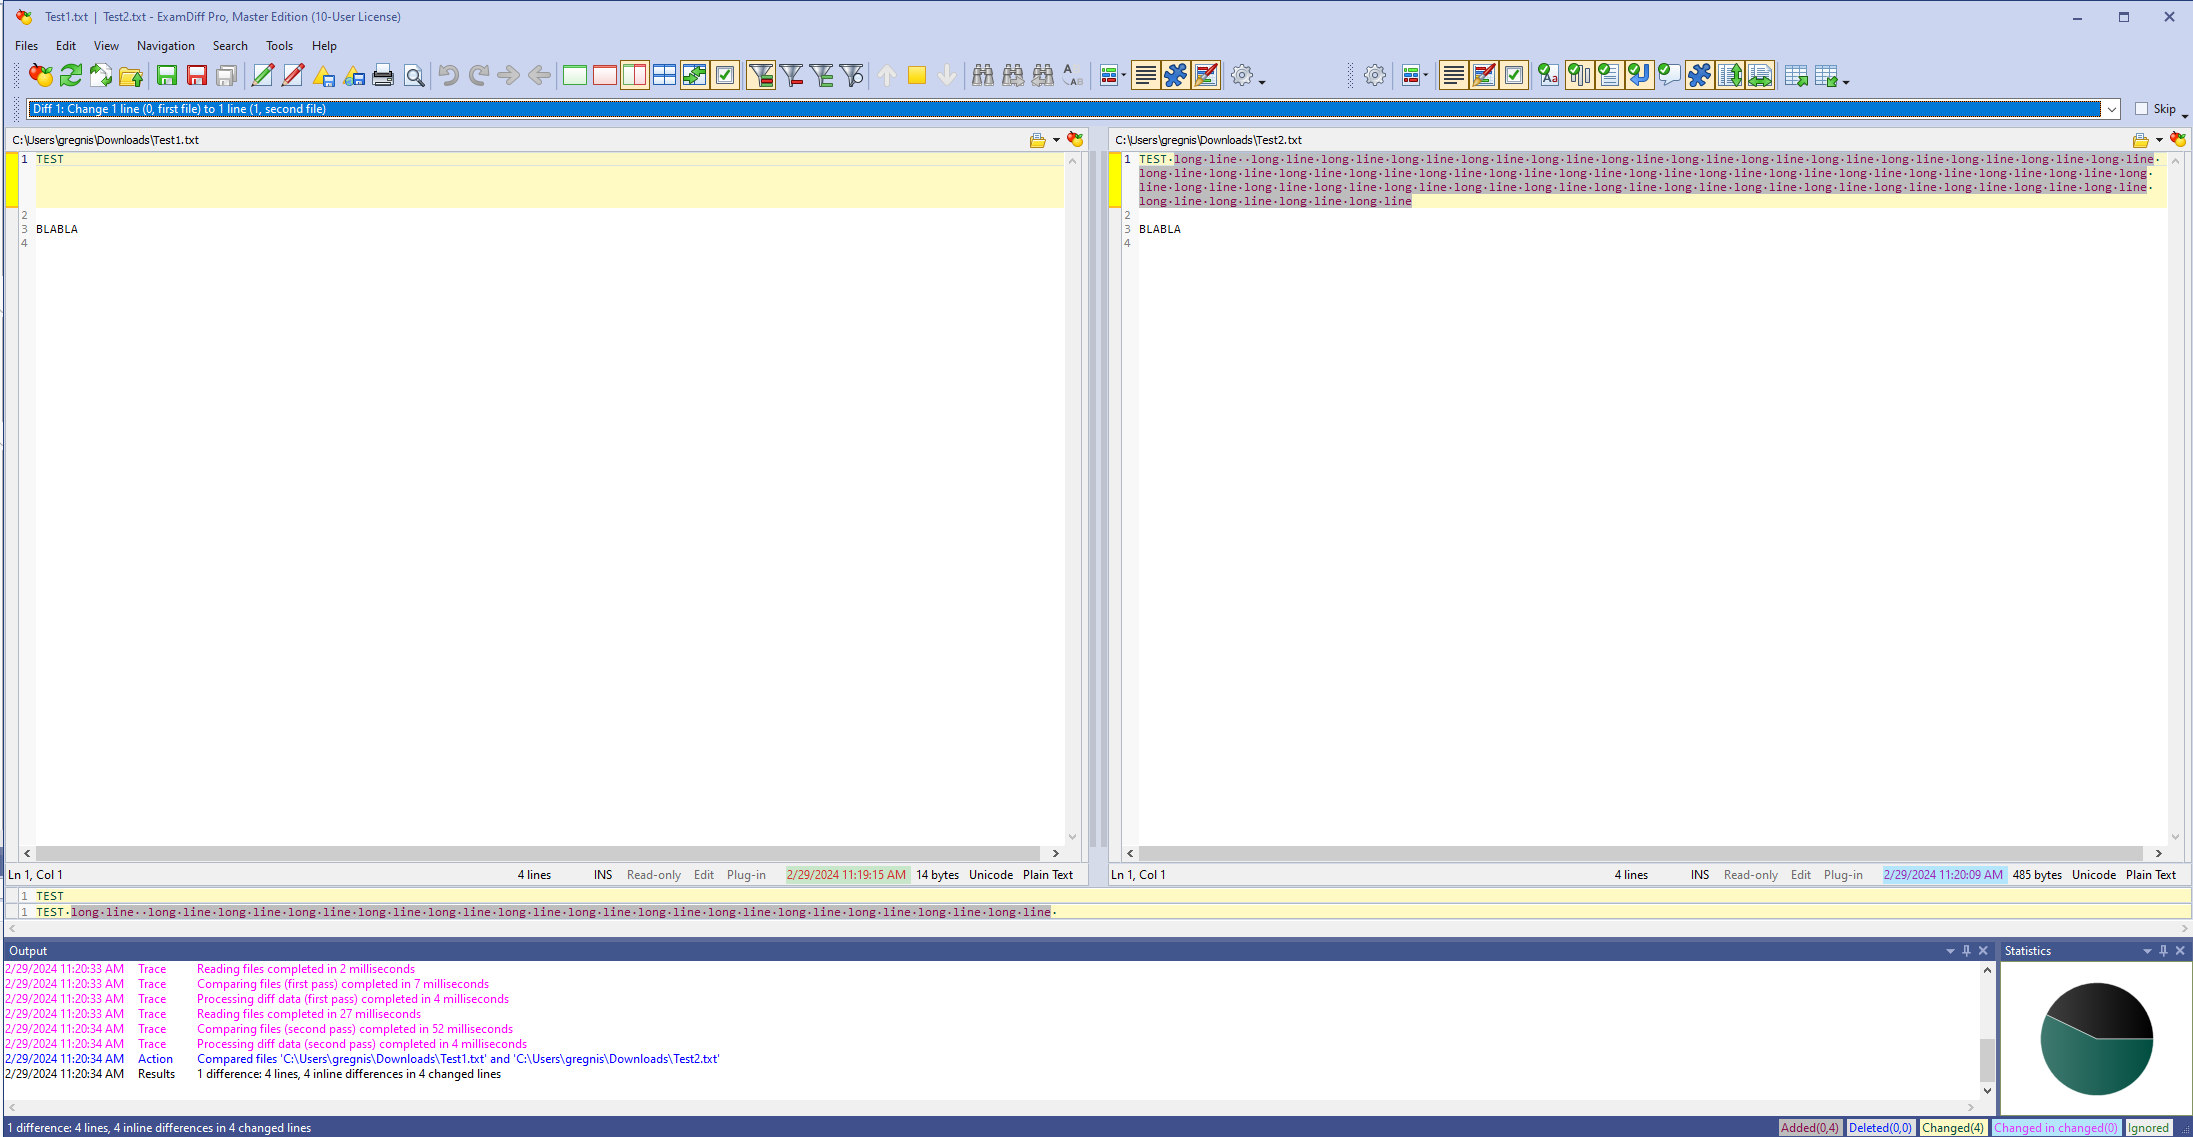Screen dimensions: 2193x1137
Task: Click the green pencil Edit first file icon
Action: pos(263,75)
